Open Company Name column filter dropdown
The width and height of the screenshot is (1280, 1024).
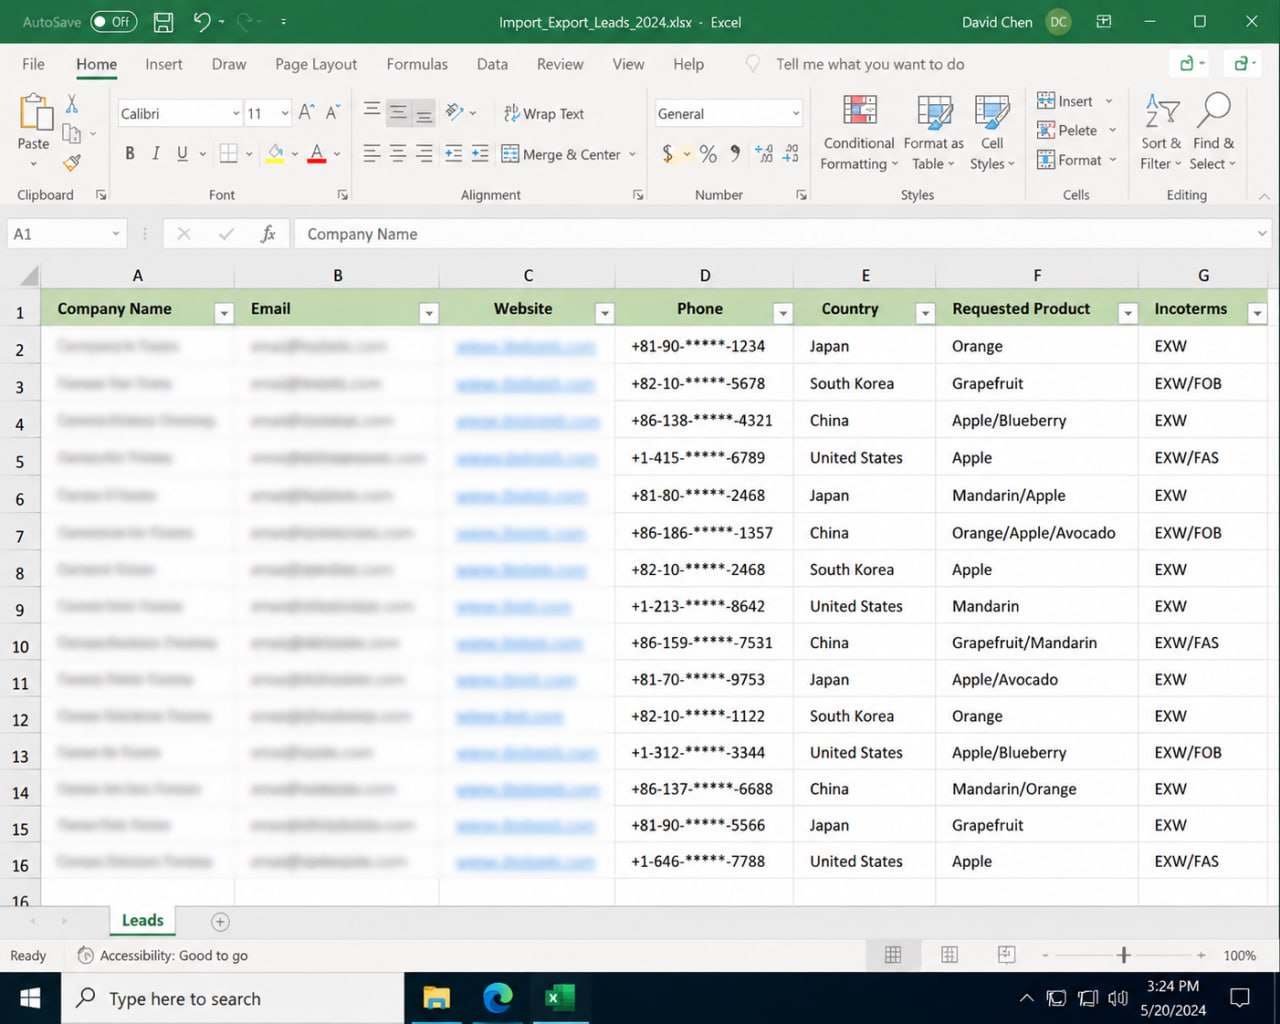tap(224, 313)
